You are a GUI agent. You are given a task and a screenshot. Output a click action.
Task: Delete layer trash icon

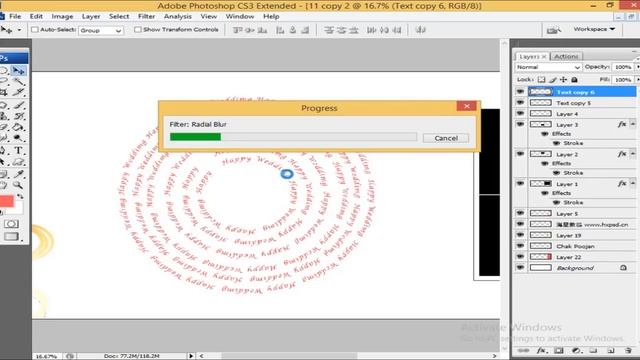point(628,351)
